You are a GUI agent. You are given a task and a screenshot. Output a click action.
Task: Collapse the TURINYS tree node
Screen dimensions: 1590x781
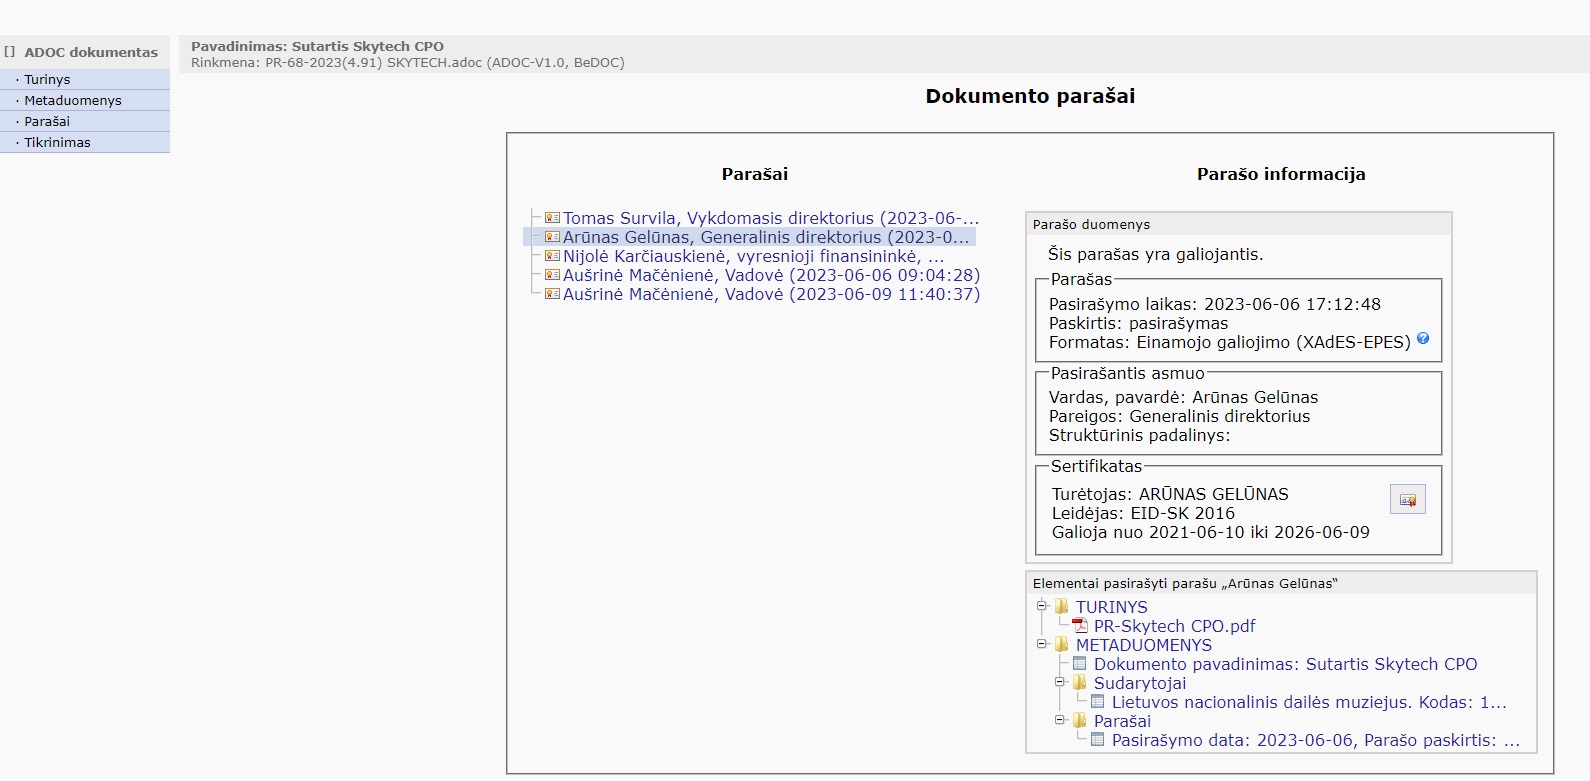tap(1041, 606)
